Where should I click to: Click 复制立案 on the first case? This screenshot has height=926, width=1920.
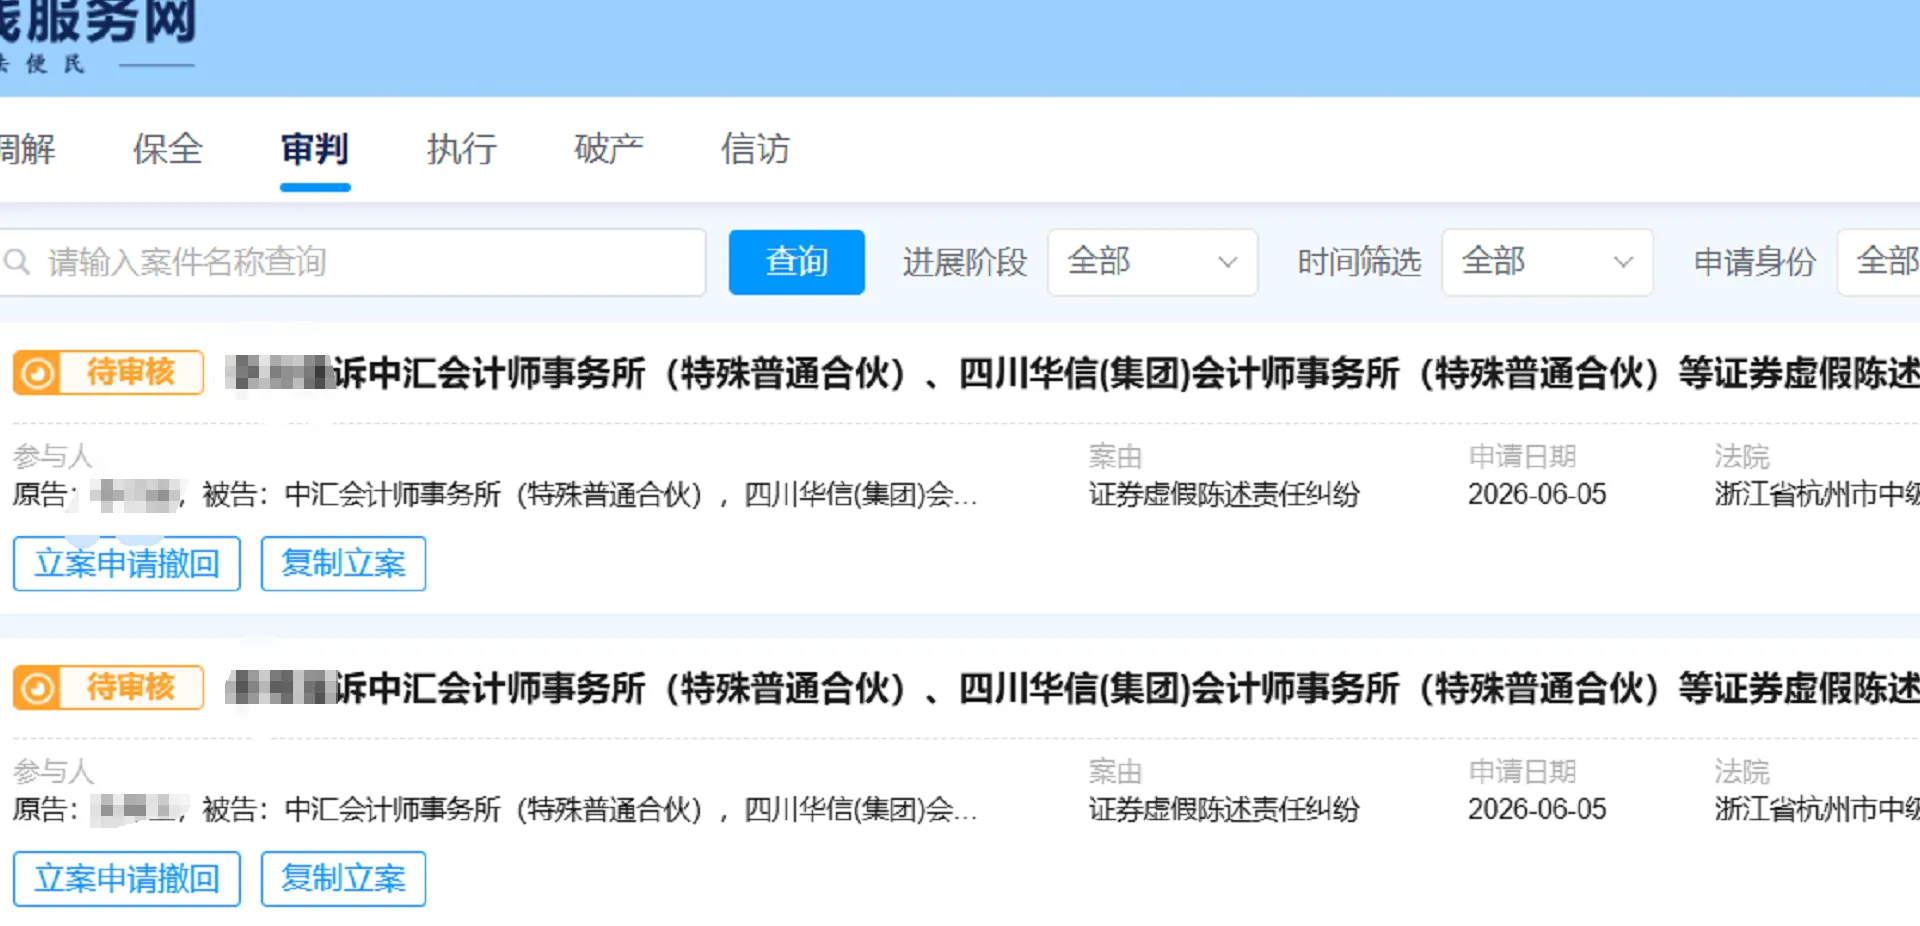(x=344, y=563)
